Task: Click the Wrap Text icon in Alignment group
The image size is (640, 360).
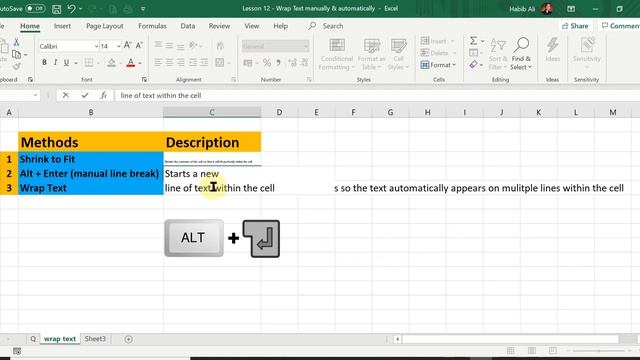Action: coord(220,46)
